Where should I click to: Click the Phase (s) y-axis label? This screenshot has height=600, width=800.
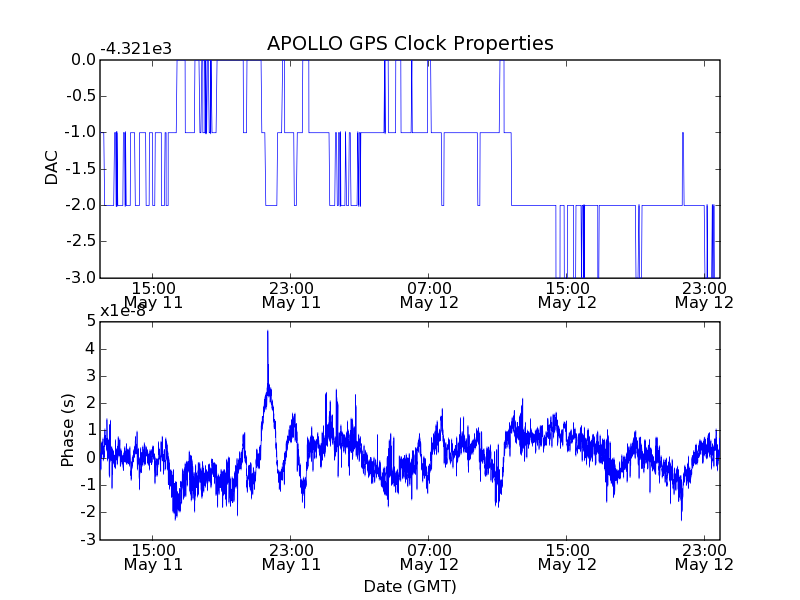(x=67, y=430)
